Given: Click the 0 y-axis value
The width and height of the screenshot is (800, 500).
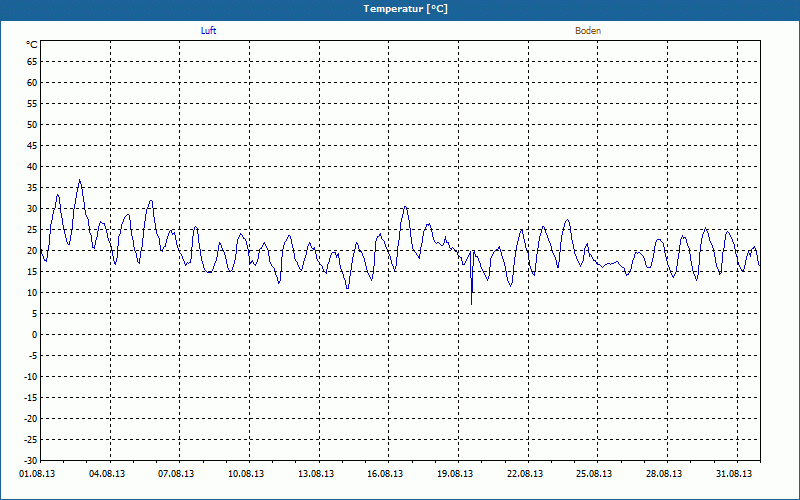Looking at the screenshot, I should [35, 335].
